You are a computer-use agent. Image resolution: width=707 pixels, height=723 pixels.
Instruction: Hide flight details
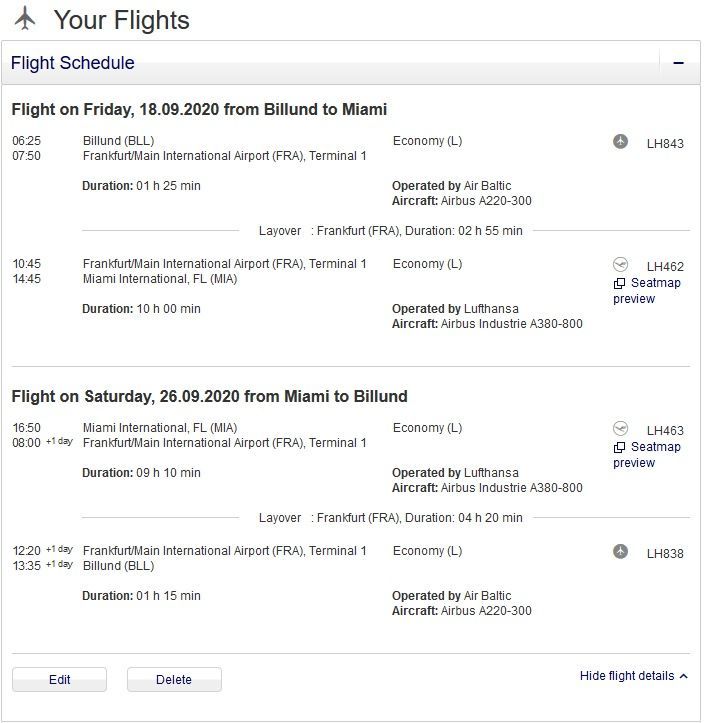coord(627,676)
